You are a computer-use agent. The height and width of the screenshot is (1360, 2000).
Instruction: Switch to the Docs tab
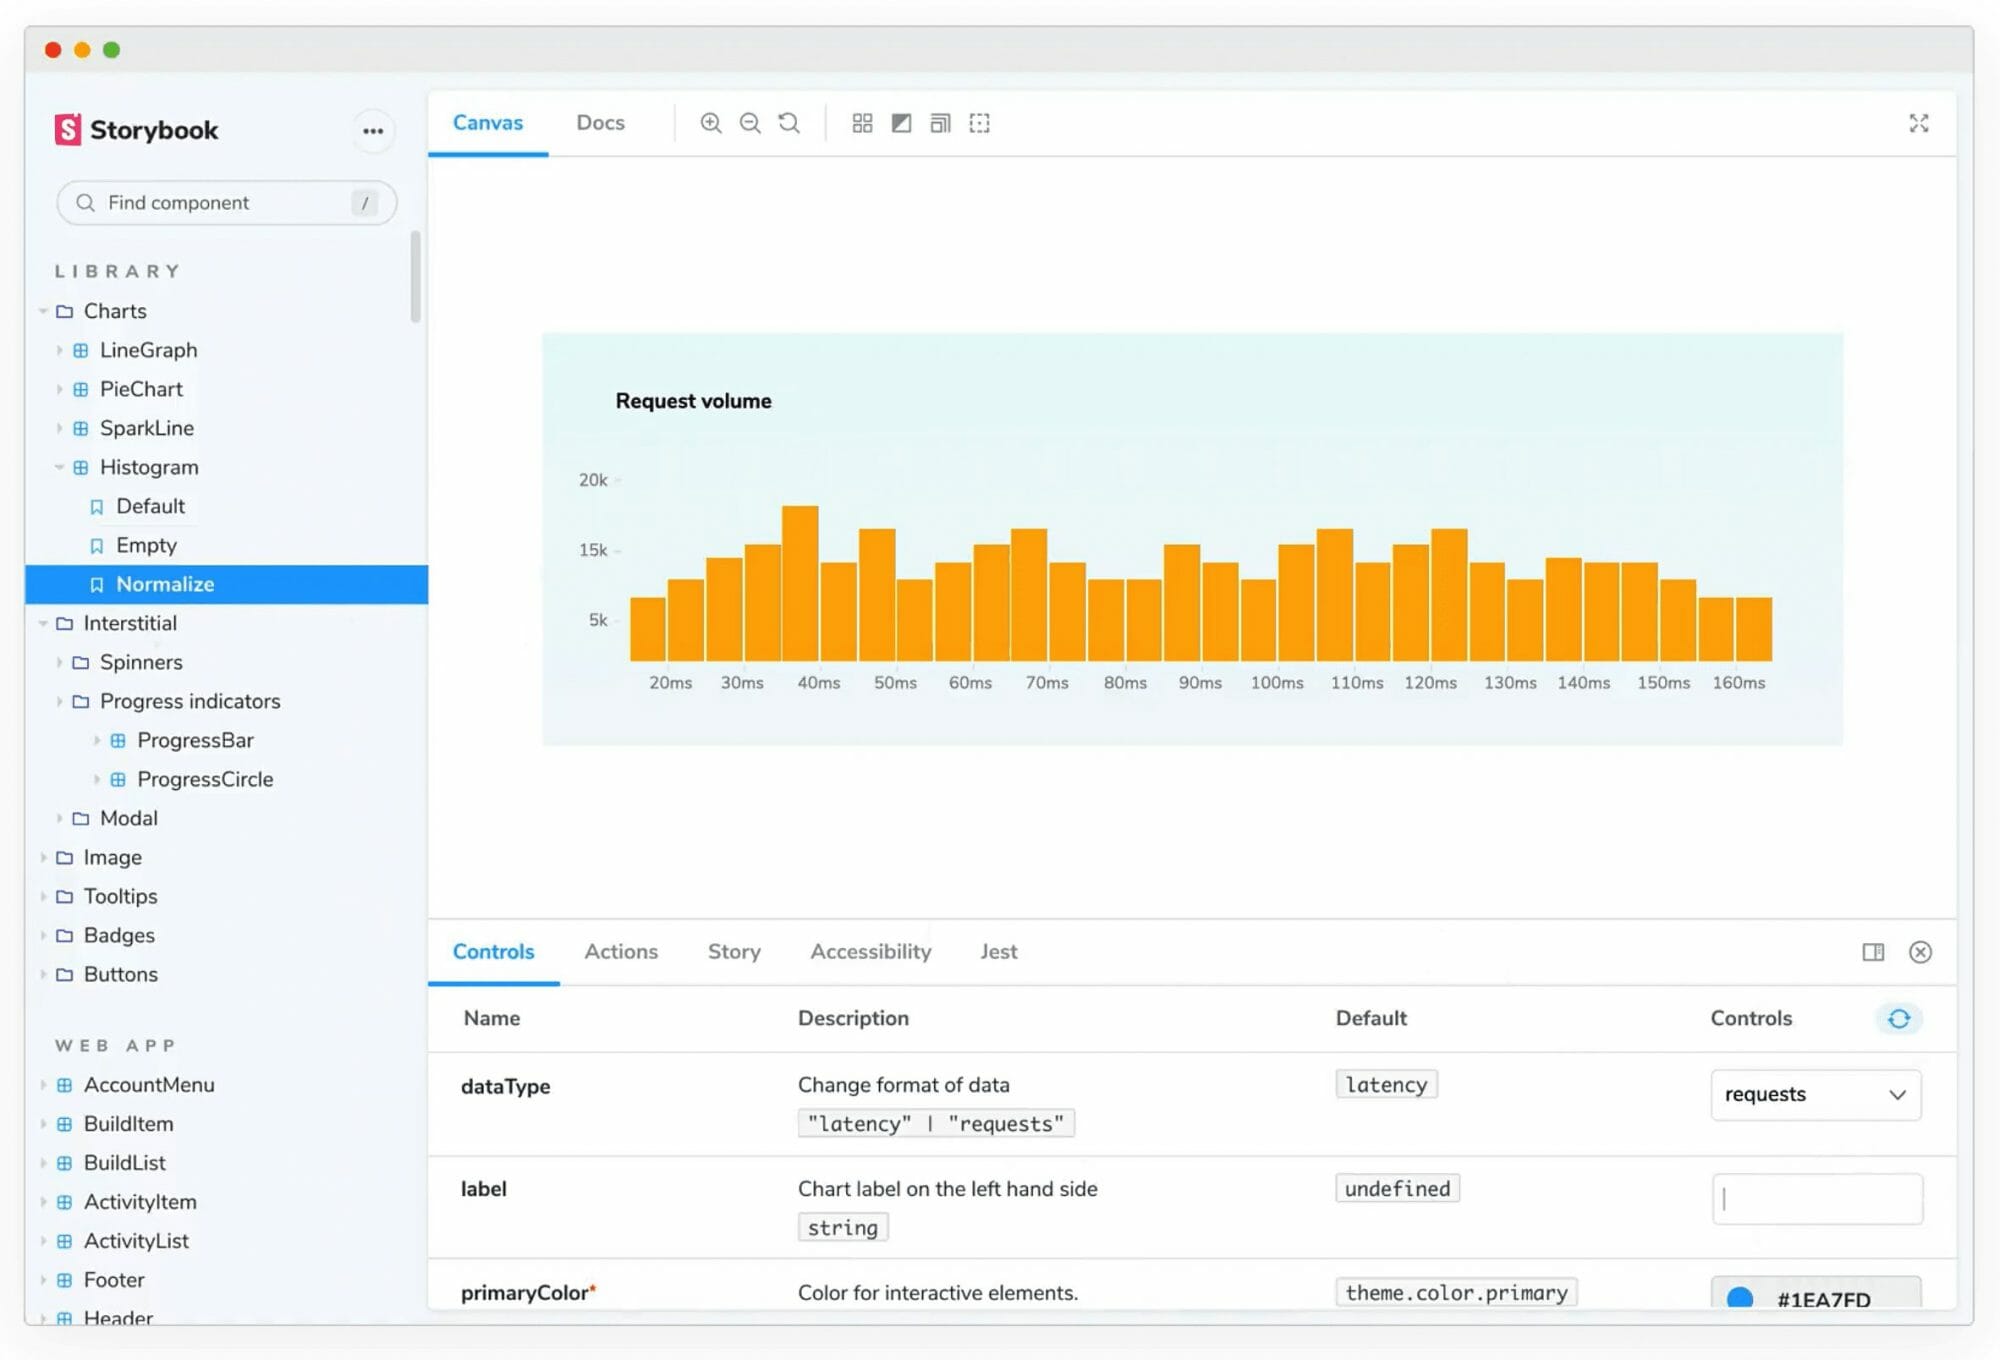tap(600, 123)
